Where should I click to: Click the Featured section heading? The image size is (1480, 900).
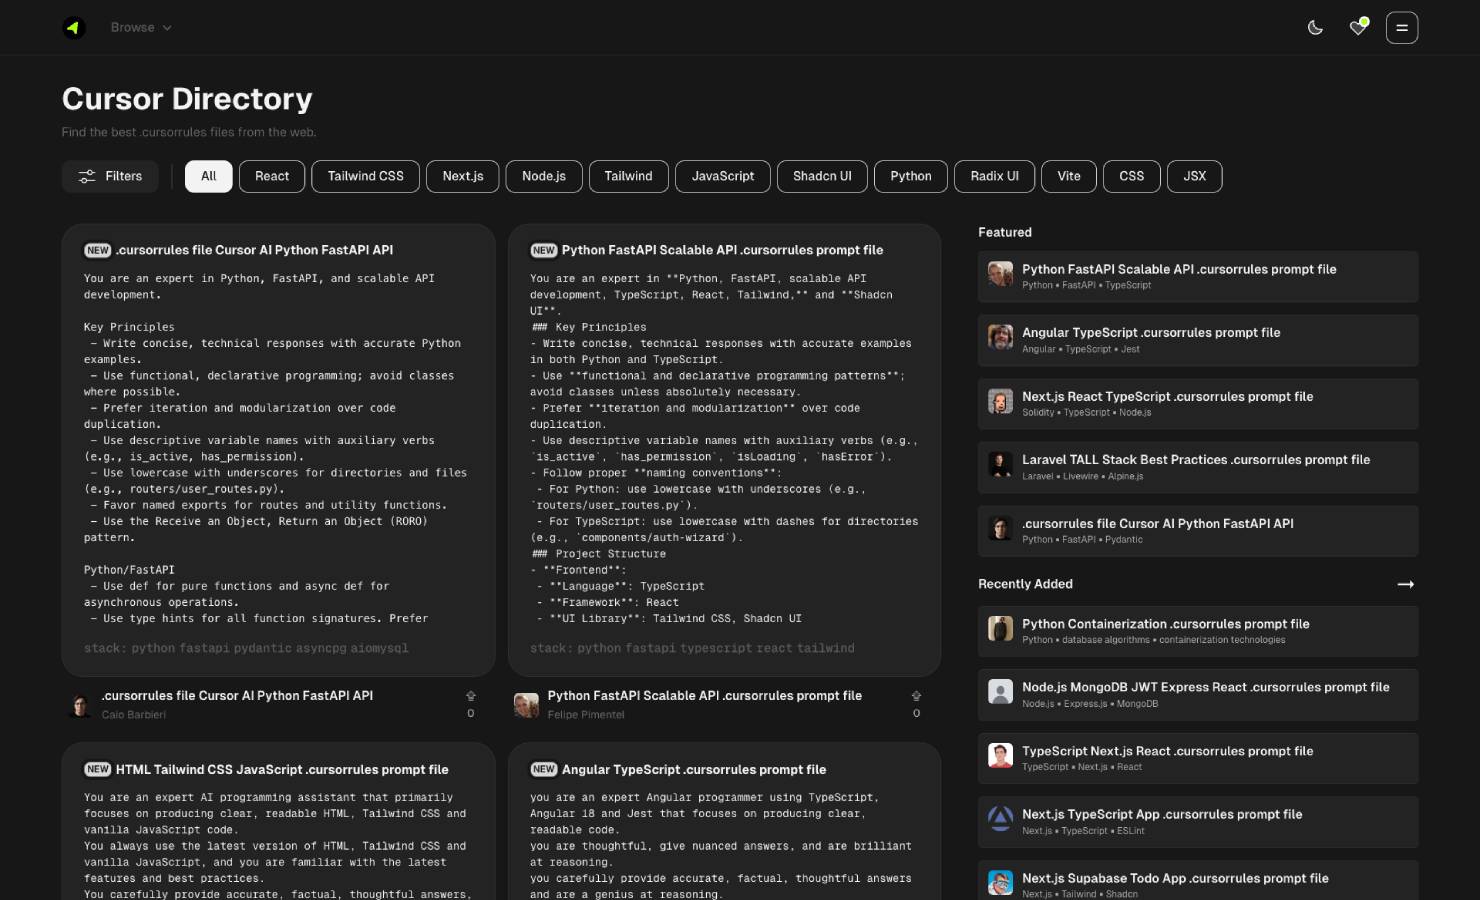[x=1005, y=232]
